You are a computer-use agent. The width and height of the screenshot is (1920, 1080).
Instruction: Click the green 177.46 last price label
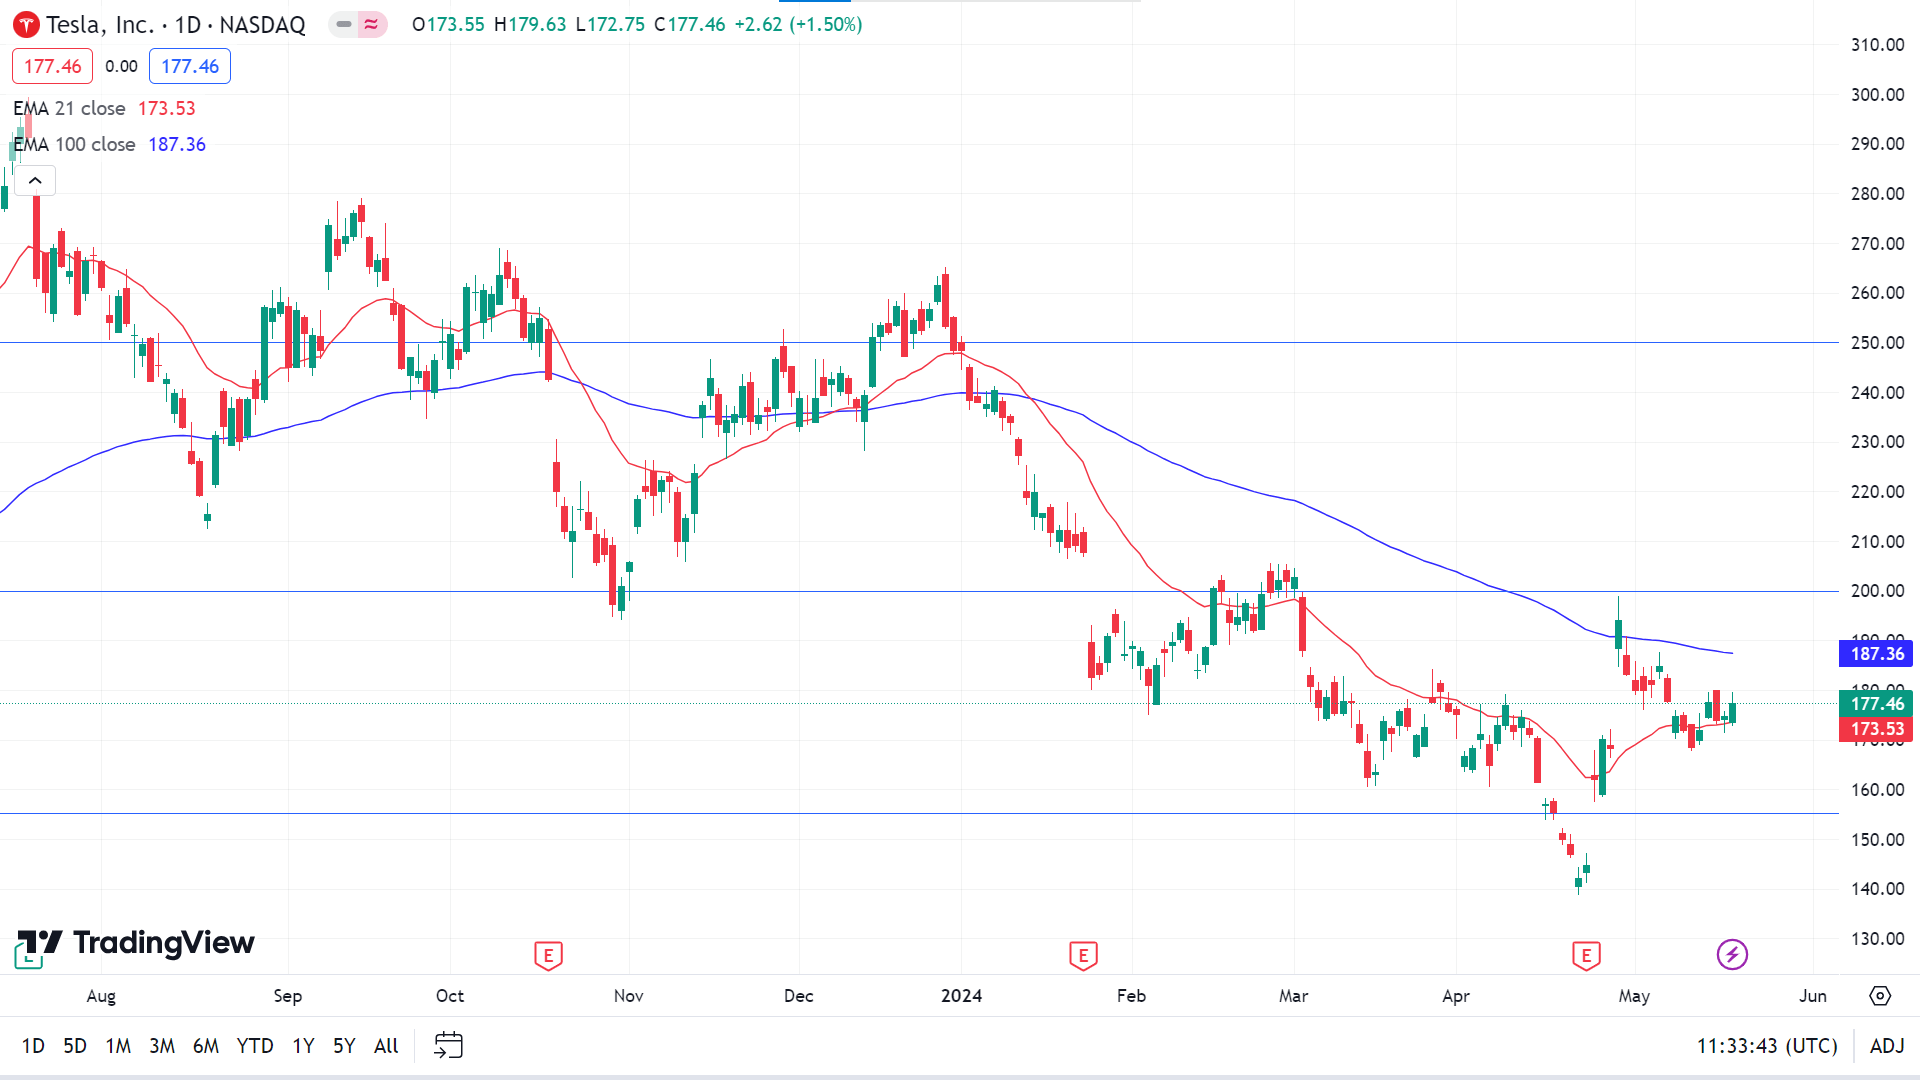point(1876,704)
